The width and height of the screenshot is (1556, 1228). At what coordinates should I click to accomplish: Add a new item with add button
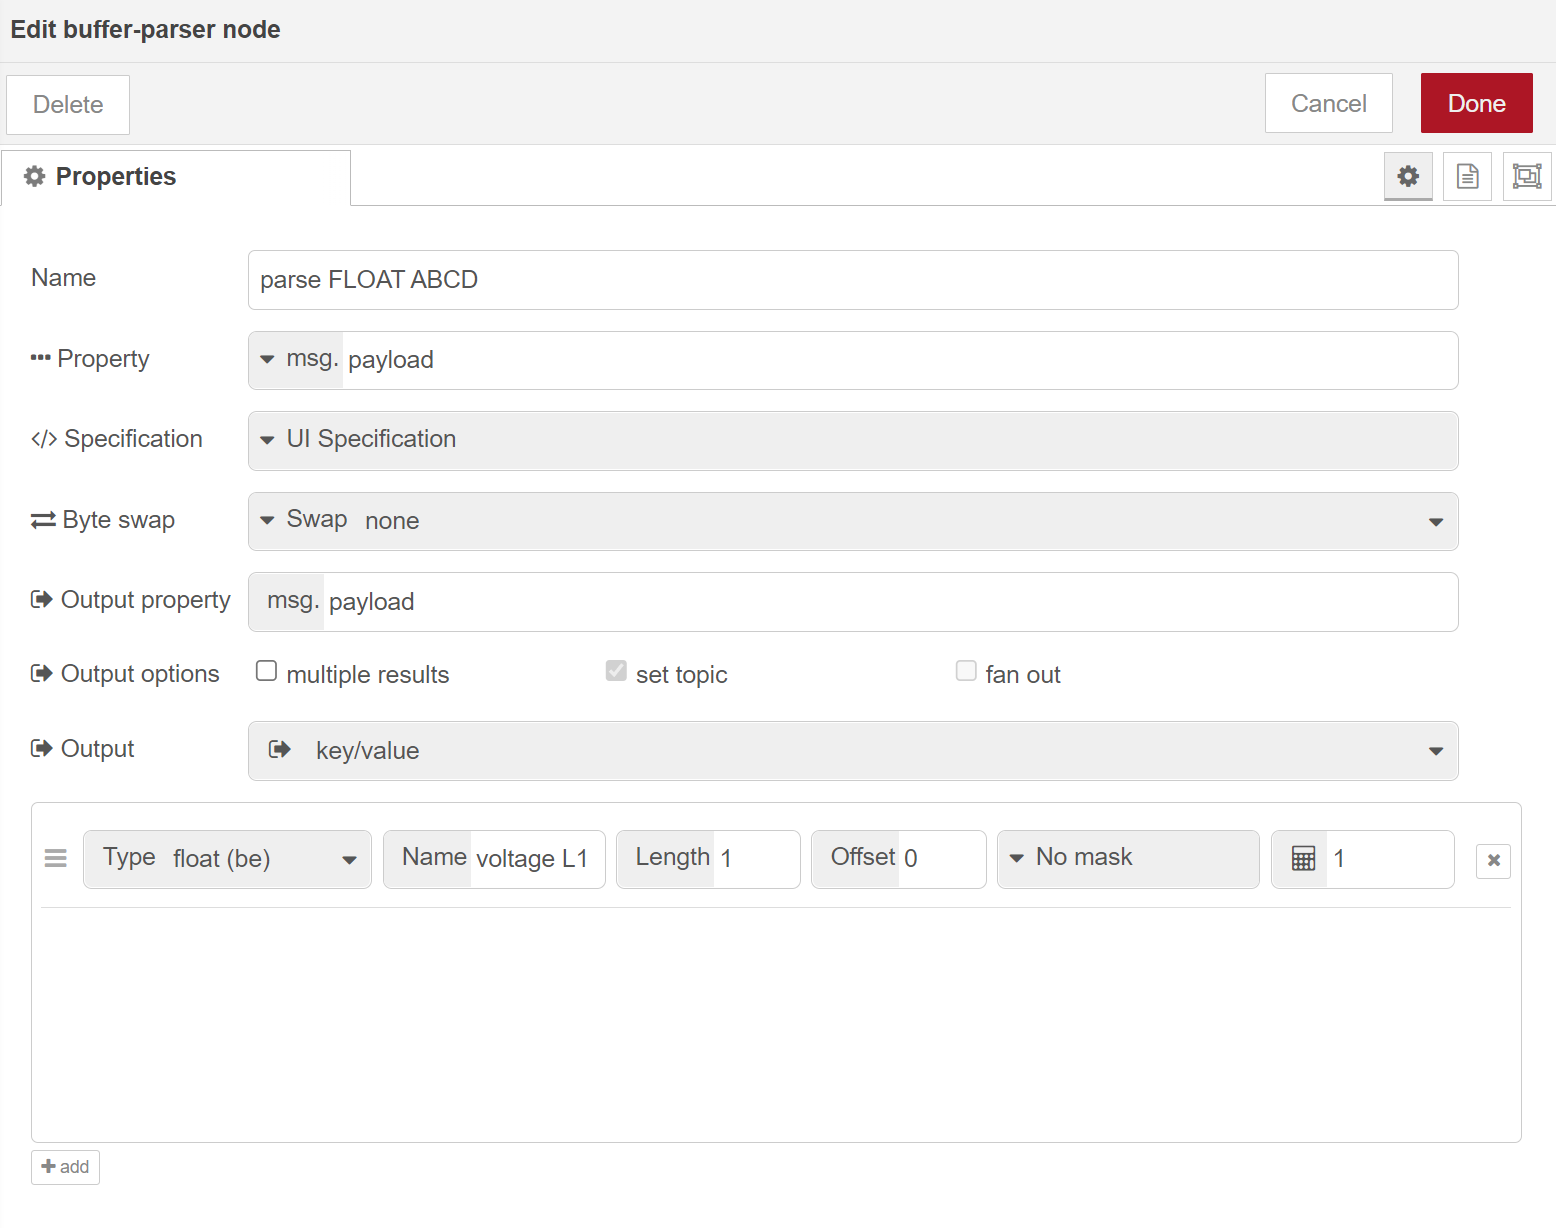[65, 1167]
